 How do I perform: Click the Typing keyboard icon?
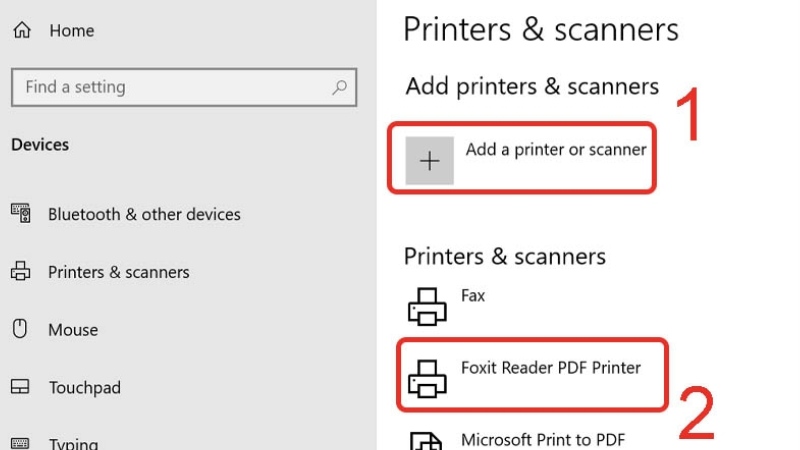click(x=21, y=443)
